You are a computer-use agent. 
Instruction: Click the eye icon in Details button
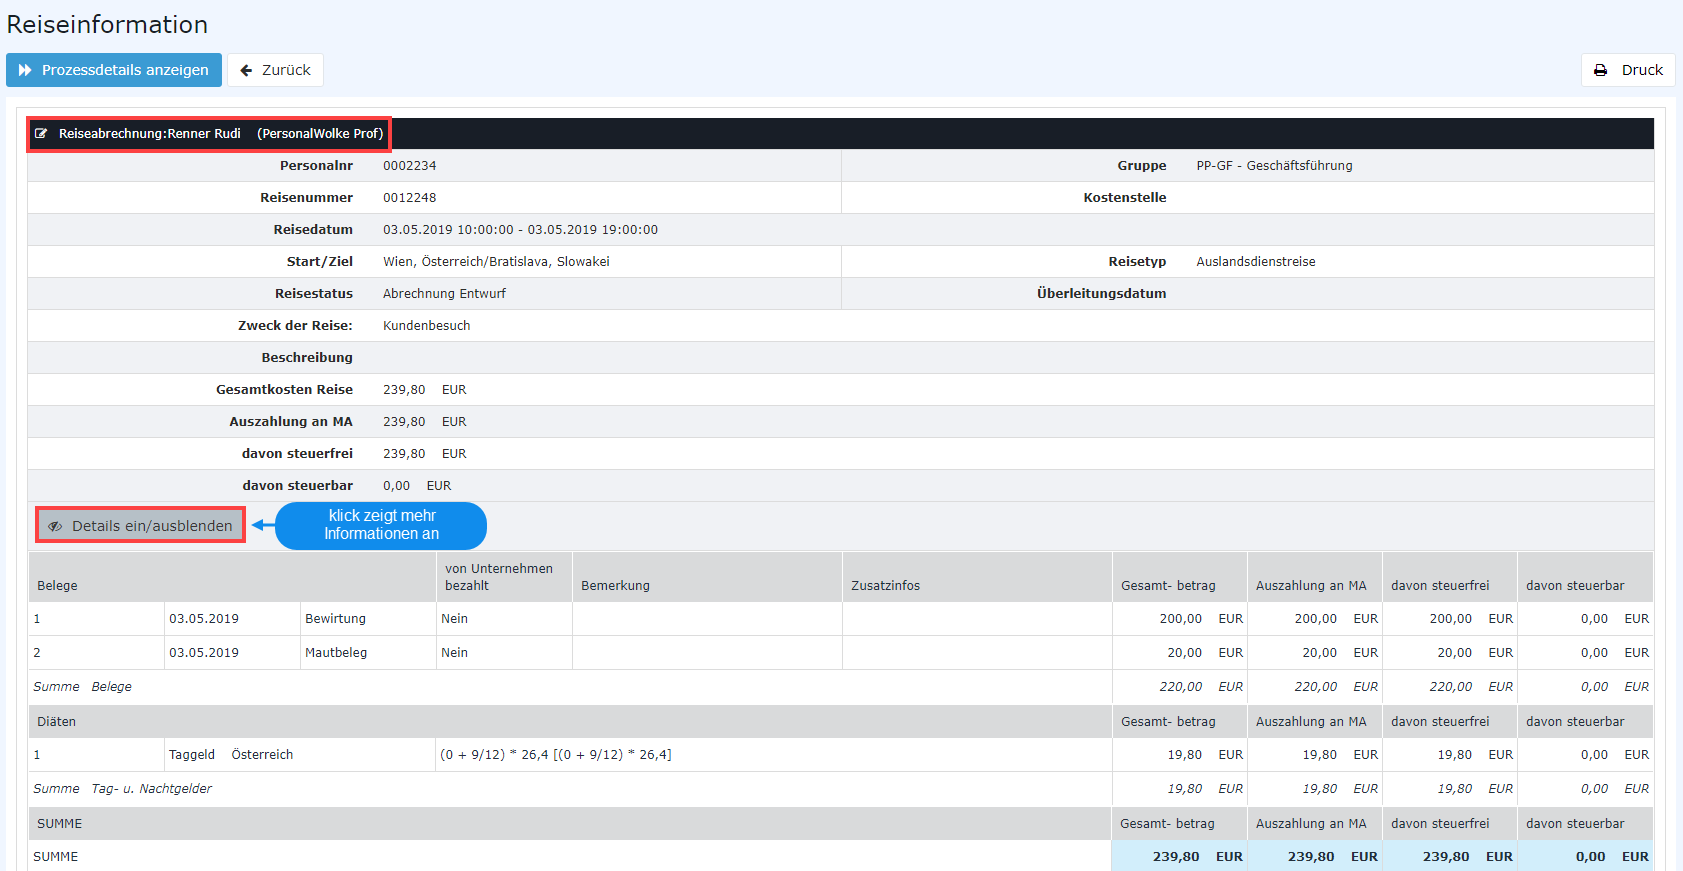(55, 526)
